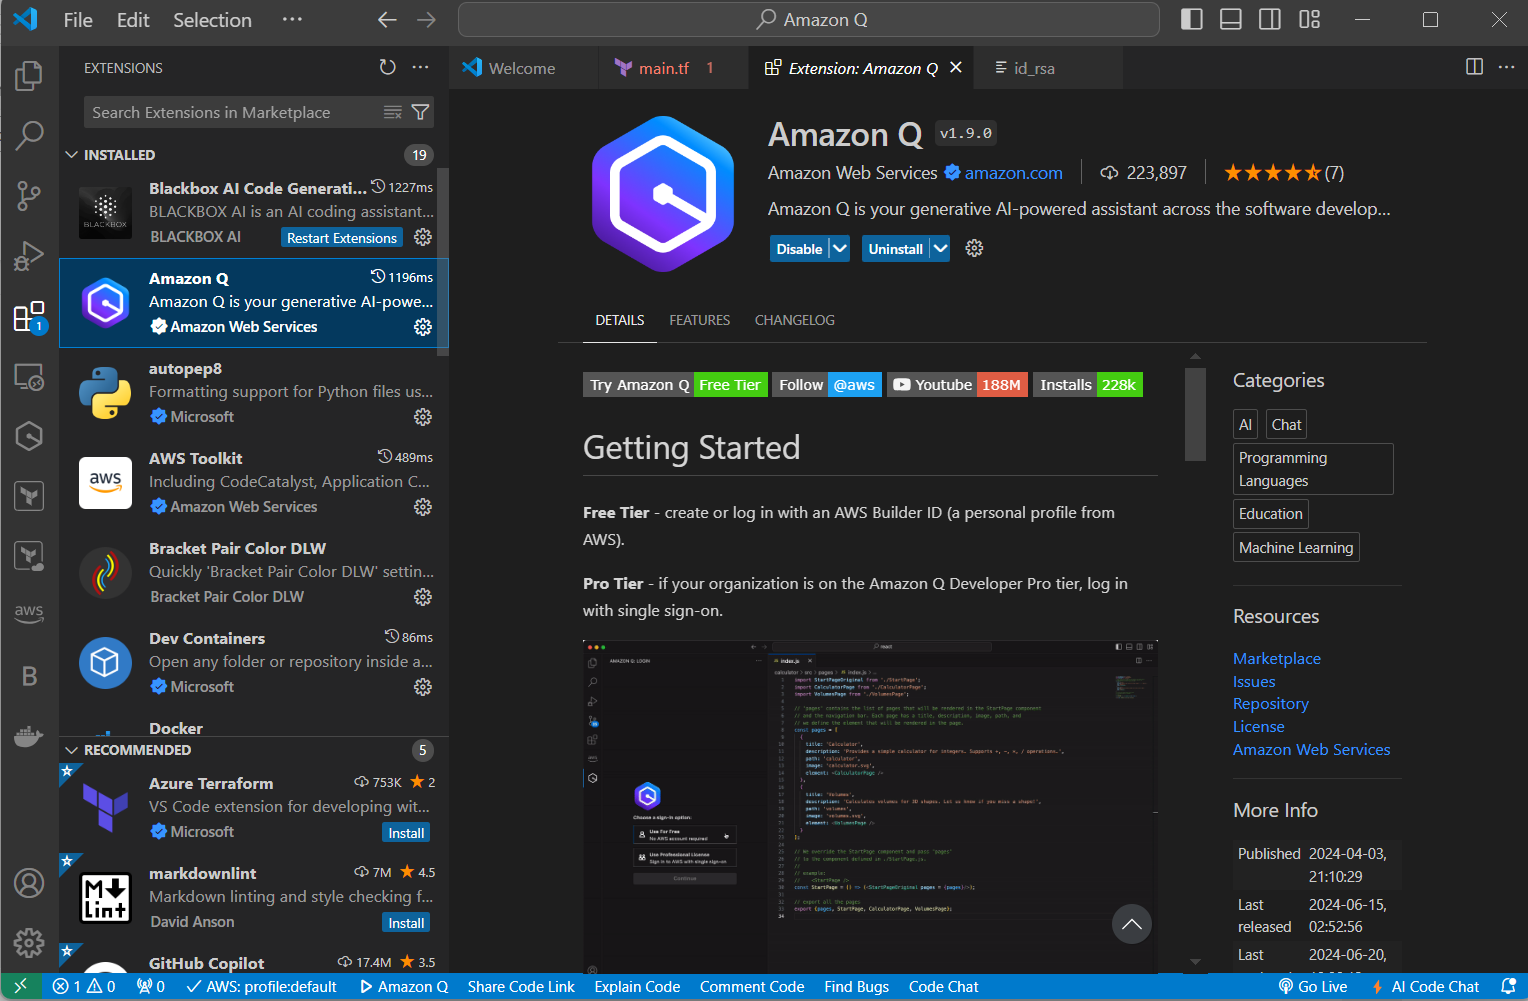The height and width of the screenshot is (1001, 1528).
Task: Open the Uninstall button dropdown arrow
Action: point(940,249)
